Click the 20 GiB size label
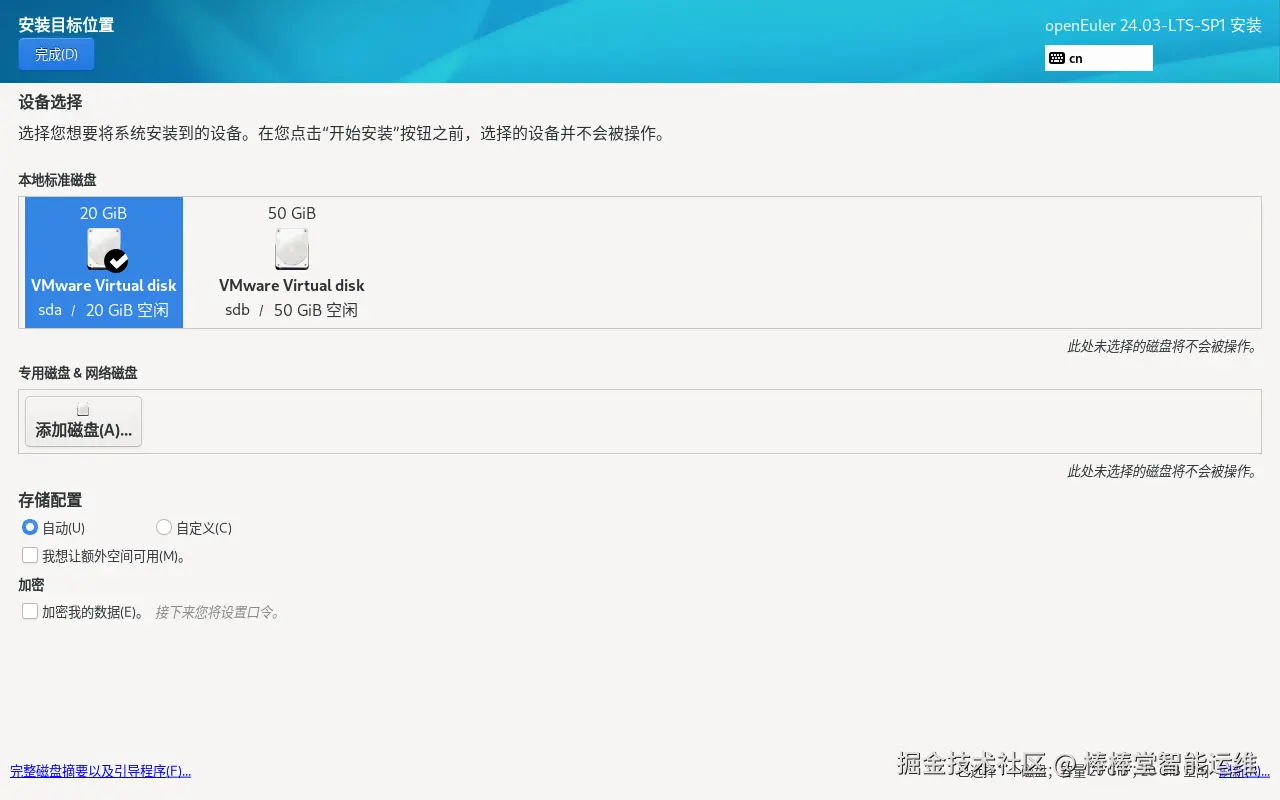 104,213
